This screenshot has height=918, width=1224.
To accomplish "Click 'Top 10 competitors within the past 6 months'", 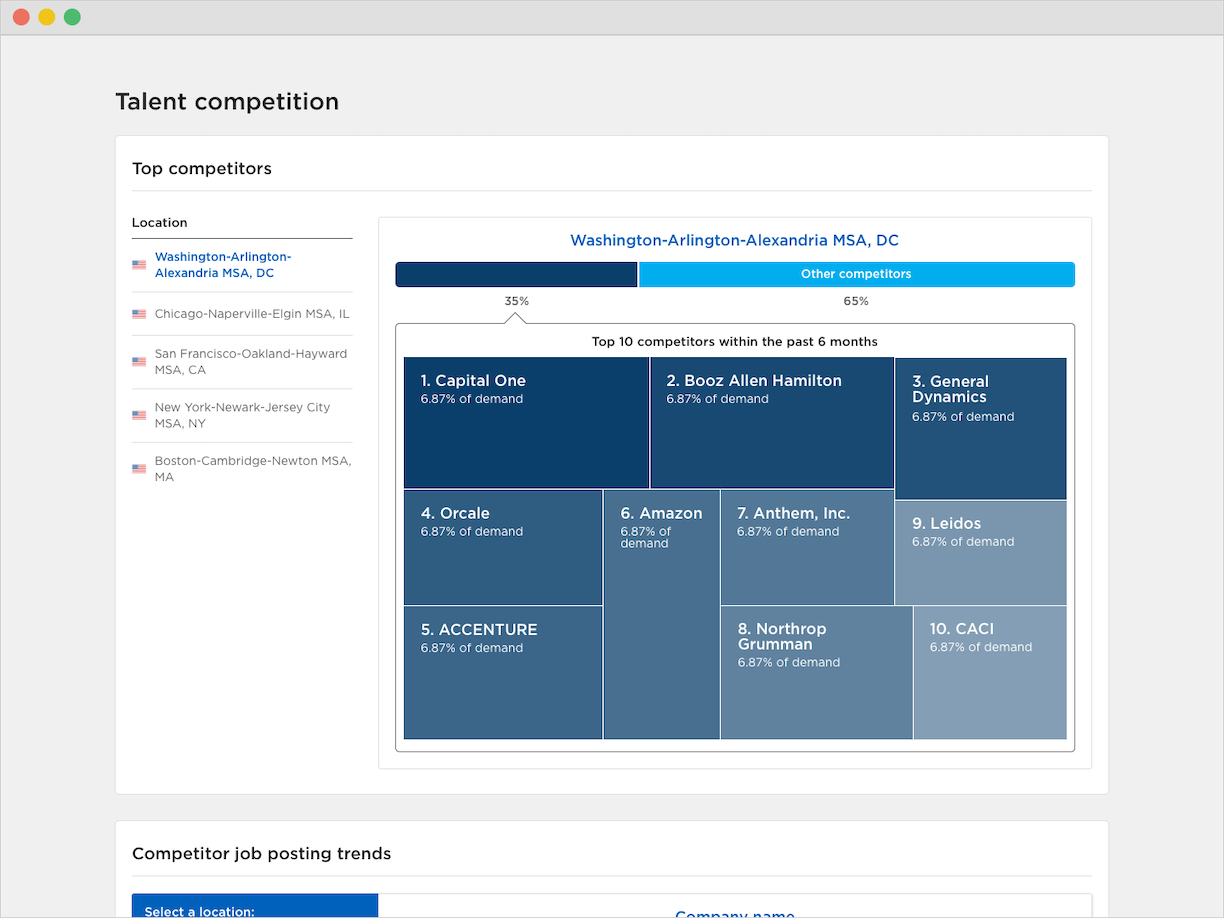I will pos(735,342).
